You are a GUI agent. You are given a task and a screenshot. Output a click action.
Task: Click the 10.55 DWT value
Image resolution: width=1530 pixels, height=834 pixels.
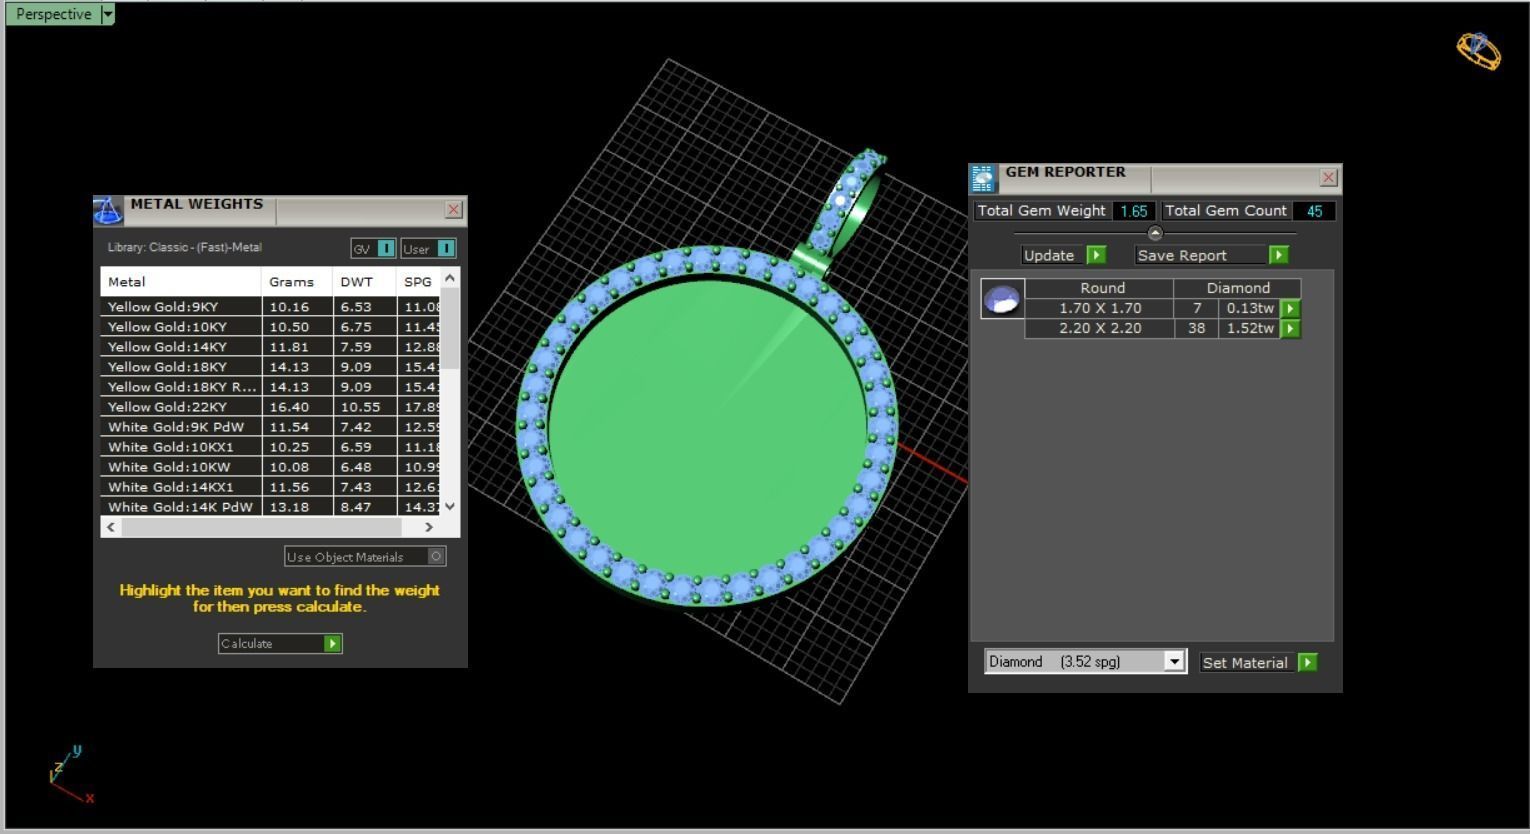[x=360, y=407]
